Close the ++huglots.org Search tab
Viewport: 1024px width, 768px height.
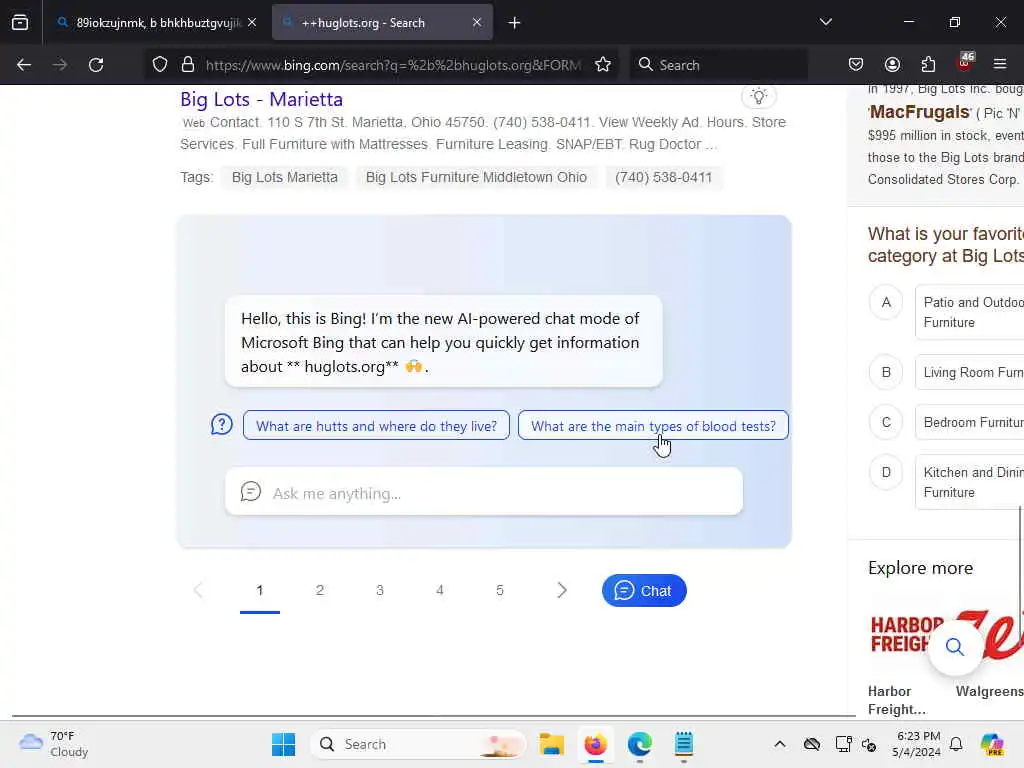pos(477,23)
